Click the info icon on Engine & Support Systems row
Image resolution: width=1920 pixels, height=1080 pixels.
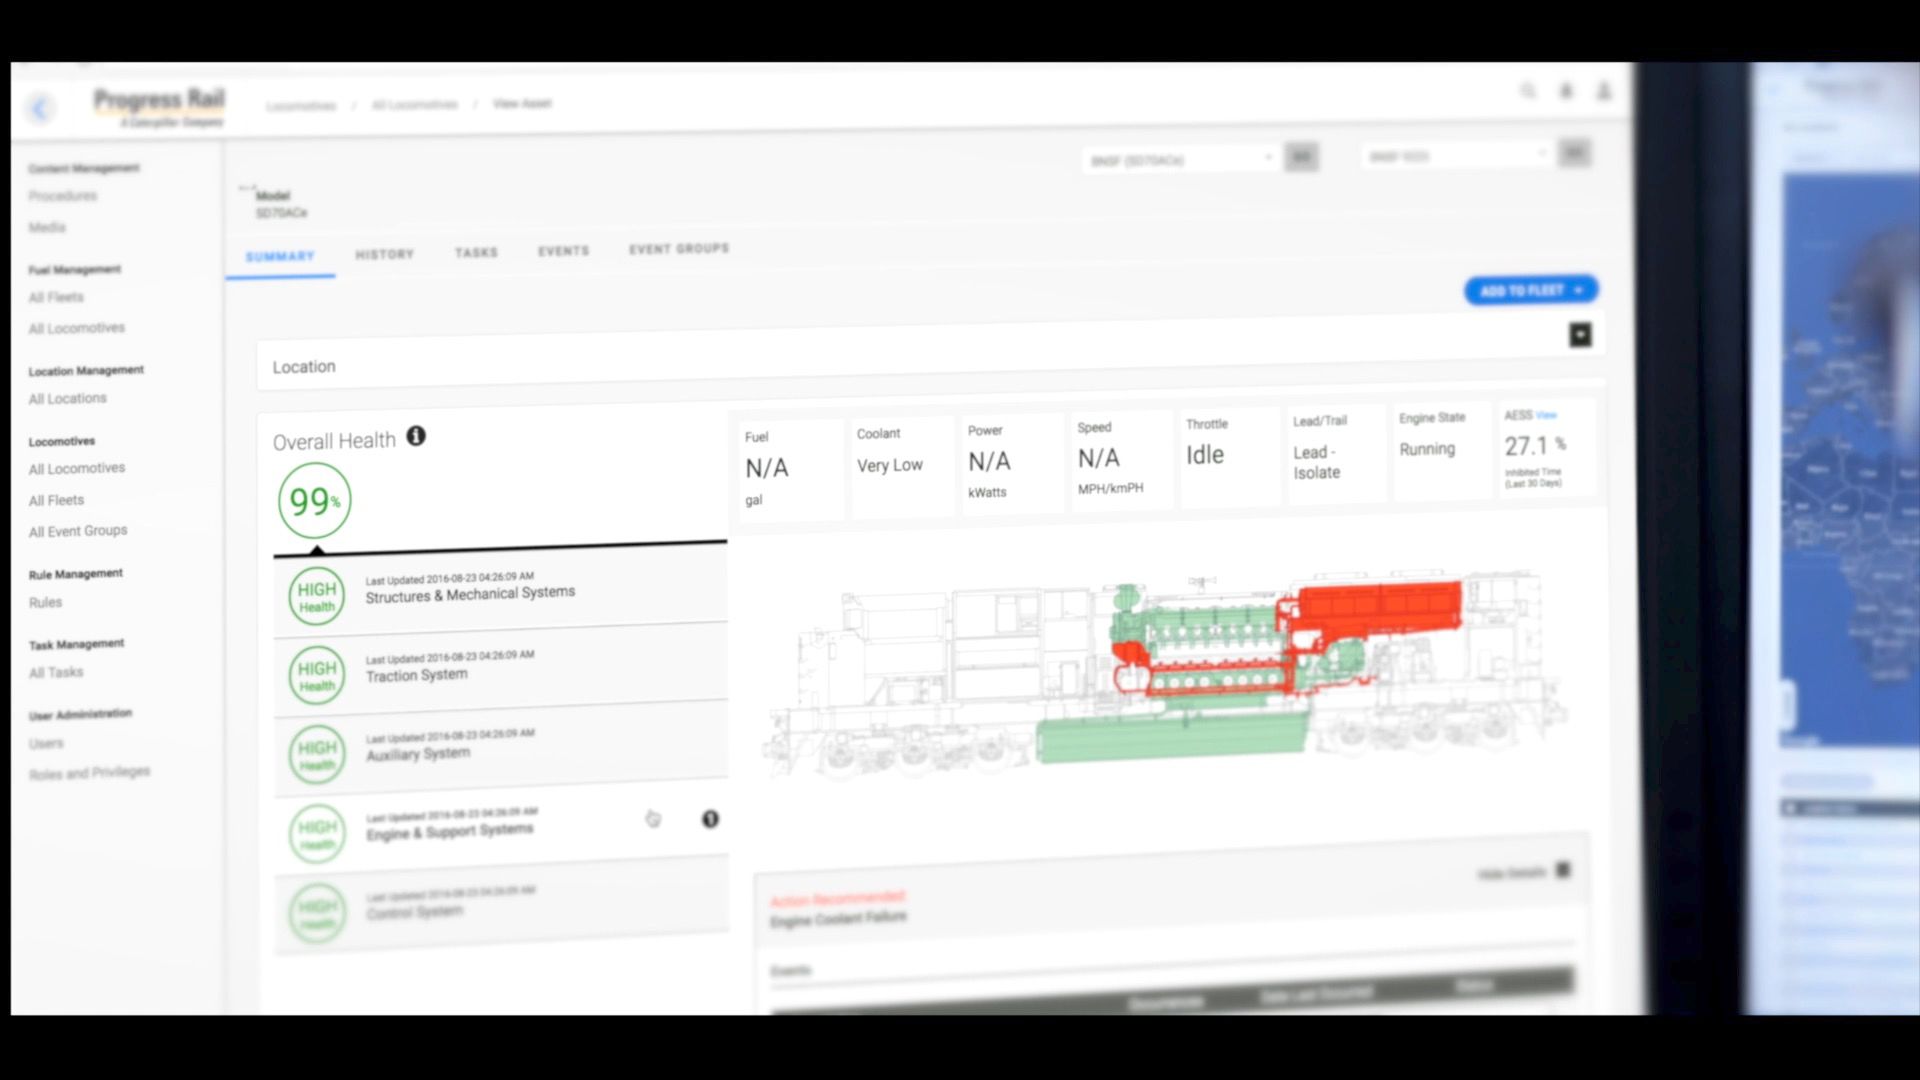pyautogui.click(x=711, y=818)
